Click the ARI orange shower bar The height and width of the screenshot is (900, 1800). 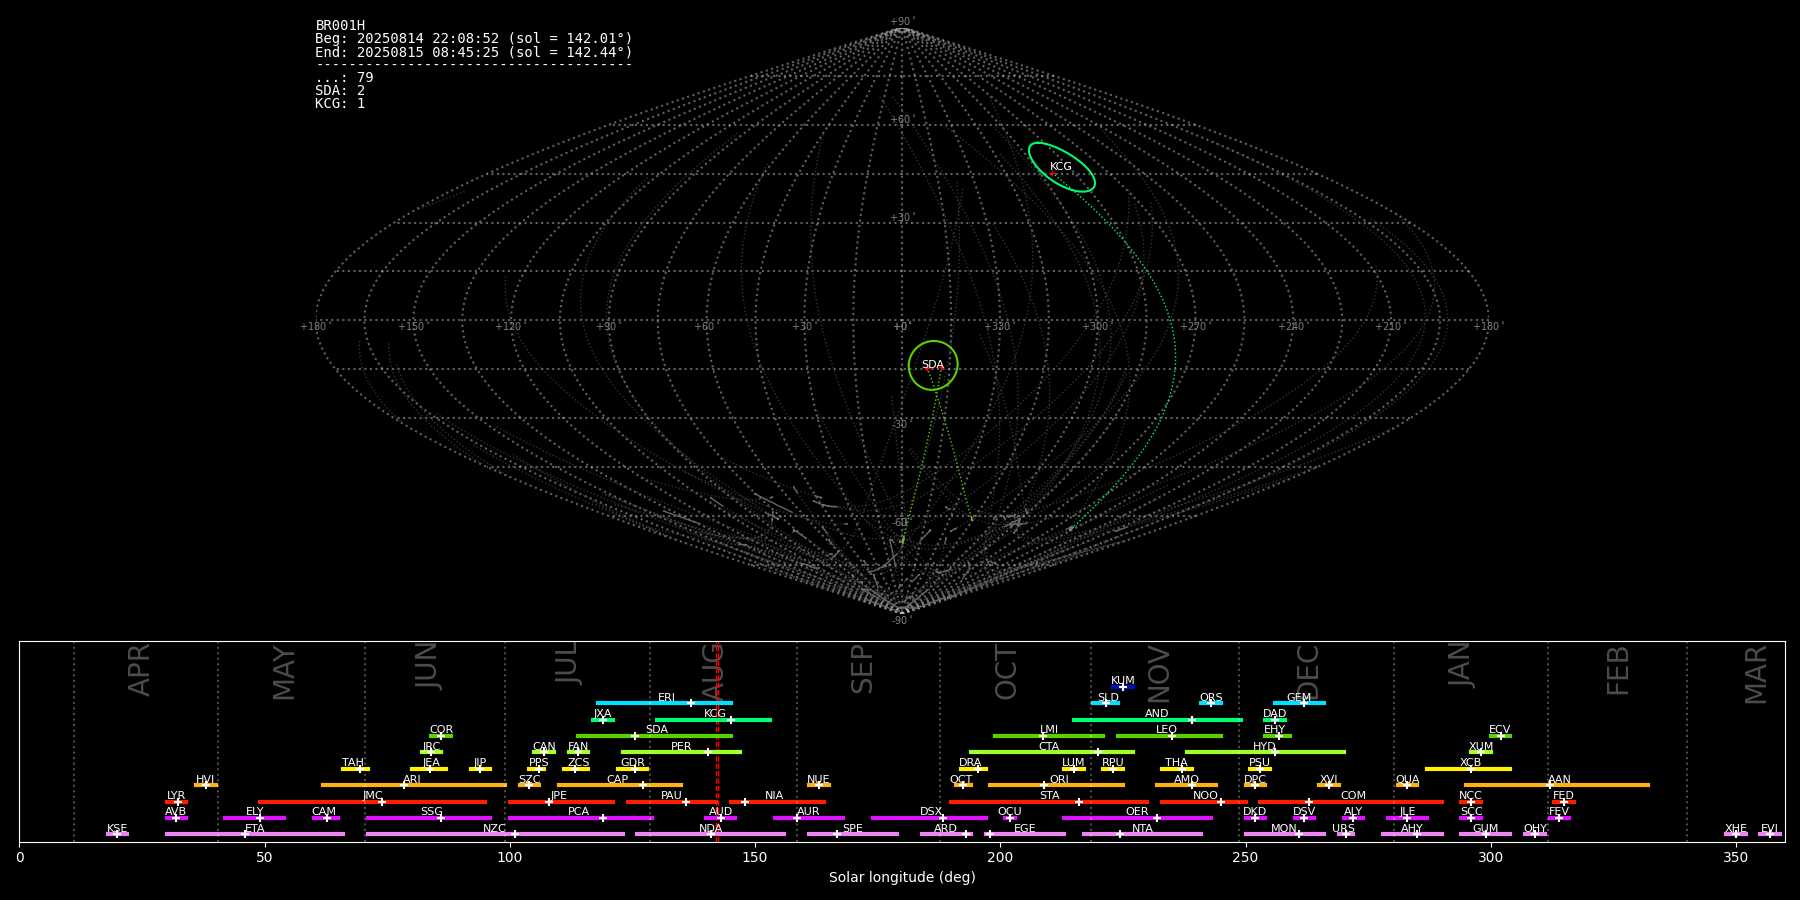click(x=414, y=785)
